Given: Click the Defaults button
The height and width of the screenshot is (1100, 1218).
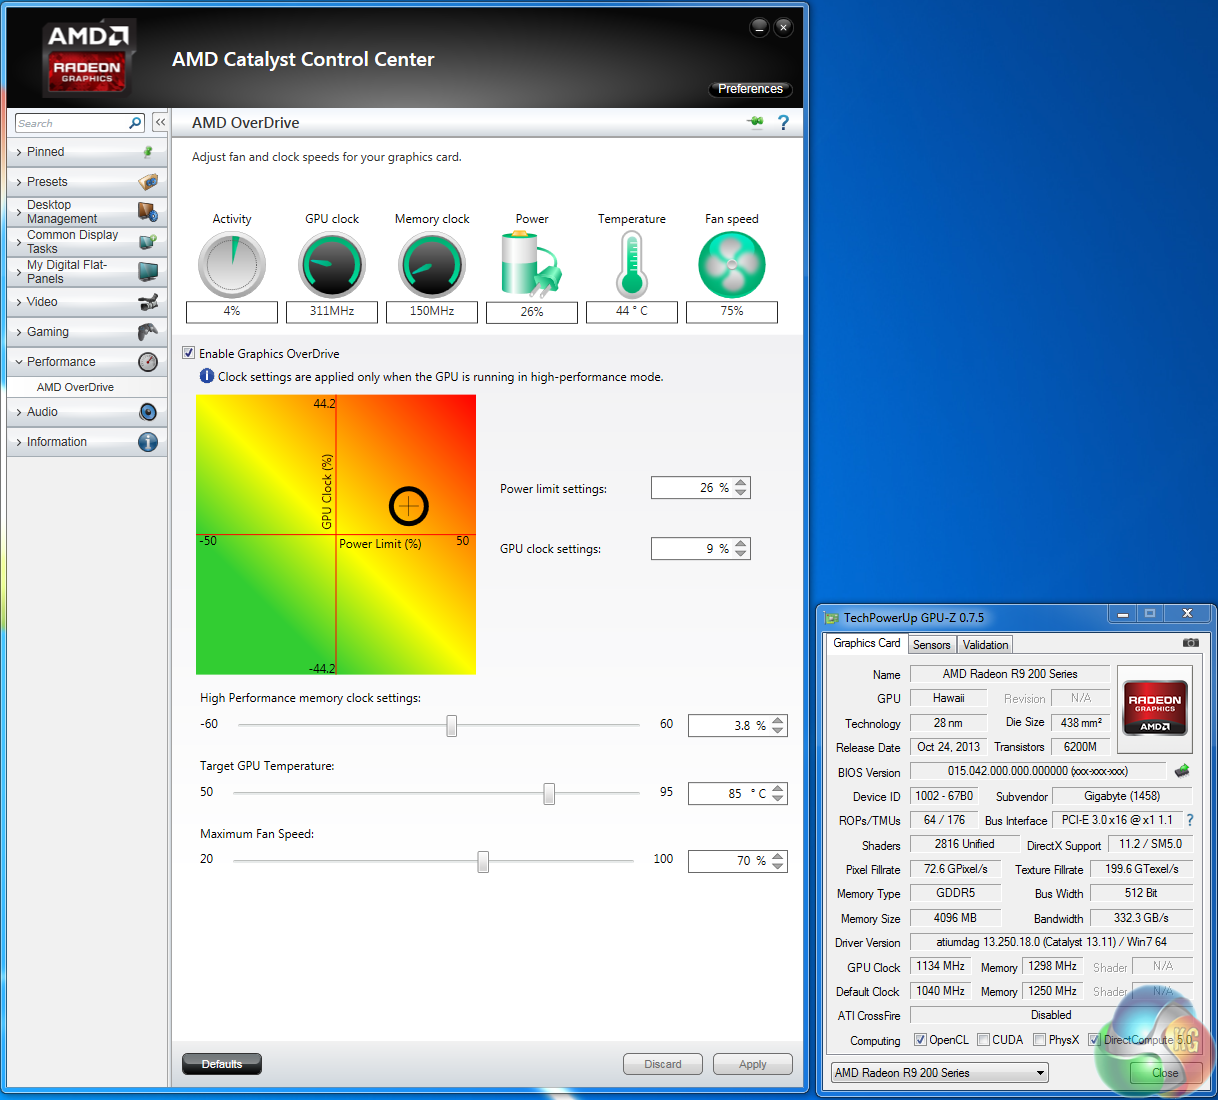Looking at the screenshot, I should pyautogui.click(x=222, y=1064).
